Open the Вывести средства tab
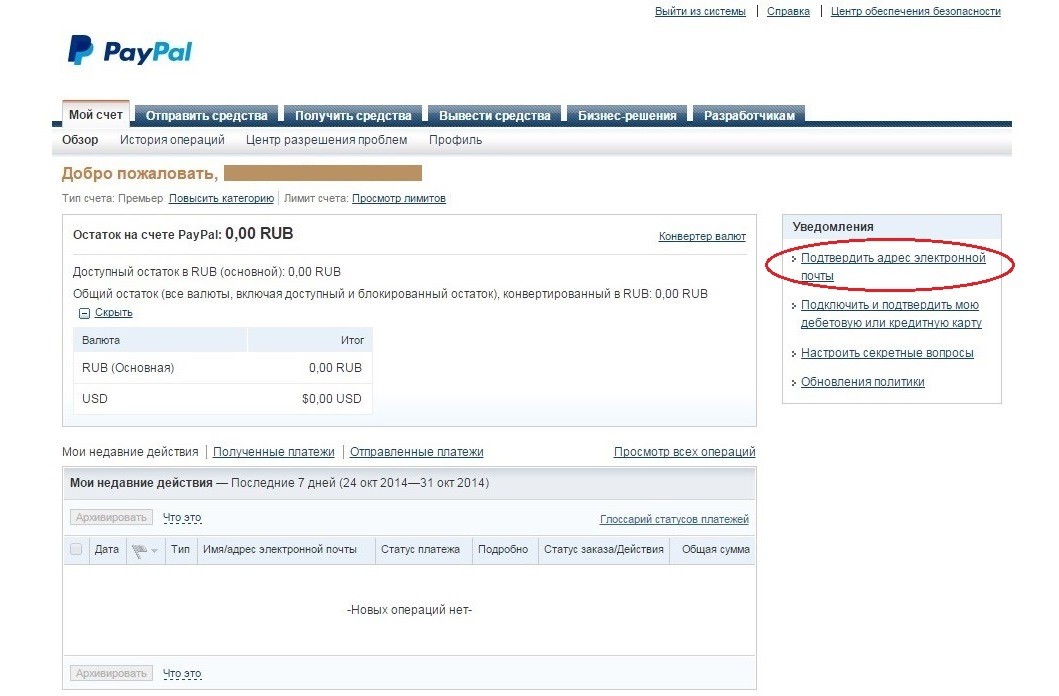Image resolution: width=1059 pixels, height=696 pixels. [494, 115]
